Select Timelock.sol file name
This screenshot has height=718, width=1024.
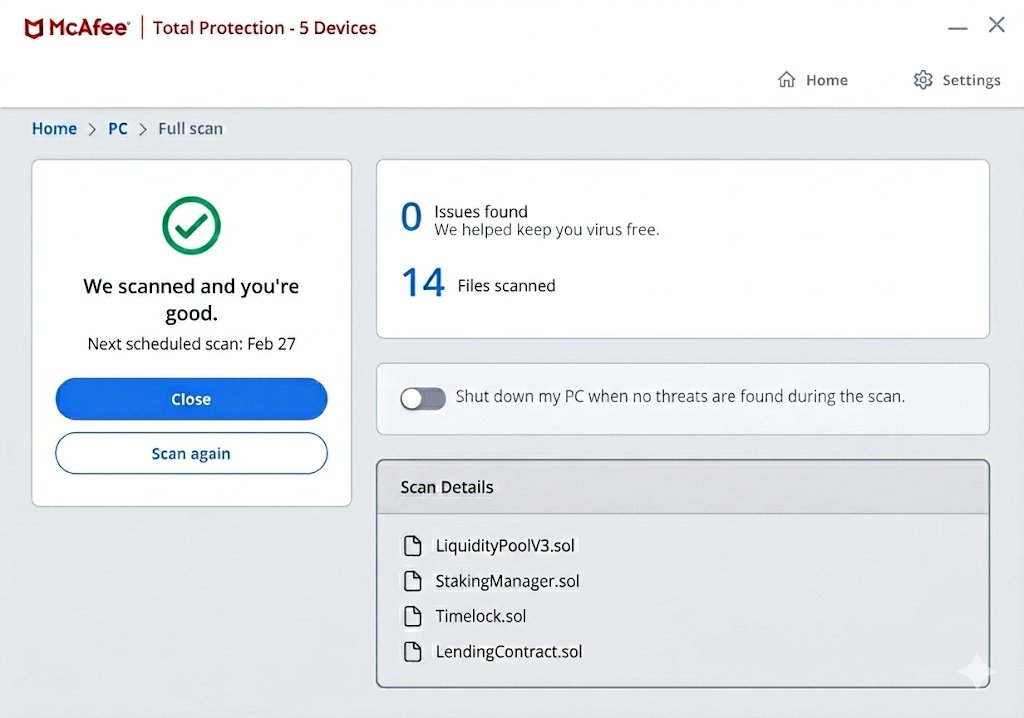pyautogui.click(x=481, y=616)
